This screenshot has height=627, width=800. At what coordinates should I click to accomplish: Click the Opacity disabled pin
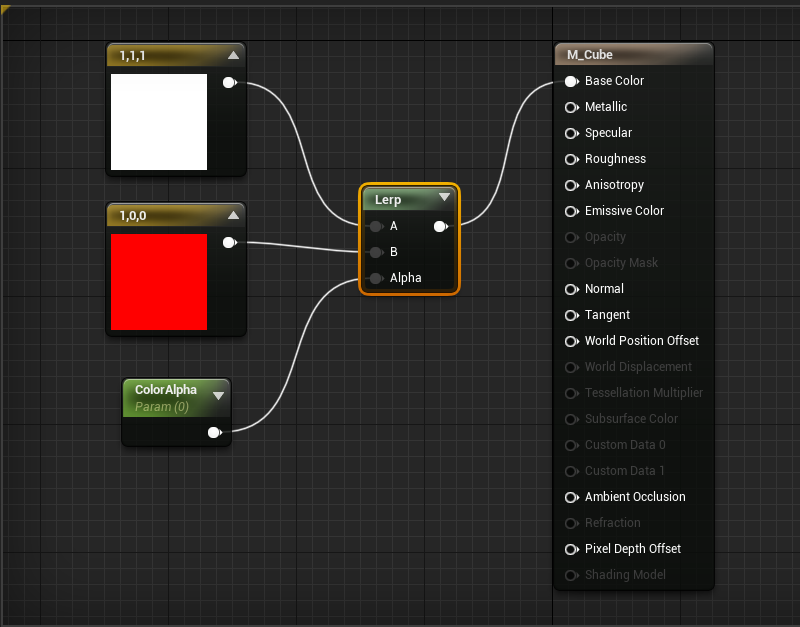click(x=571, y=237)
